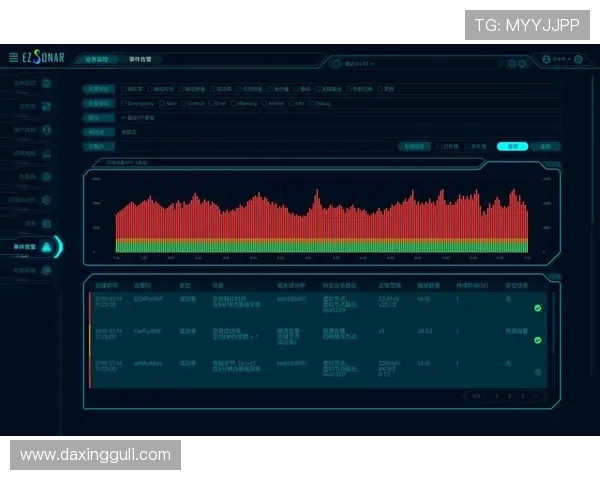
Task: Tick the Critical alert level checkbox
Action: 182,102
